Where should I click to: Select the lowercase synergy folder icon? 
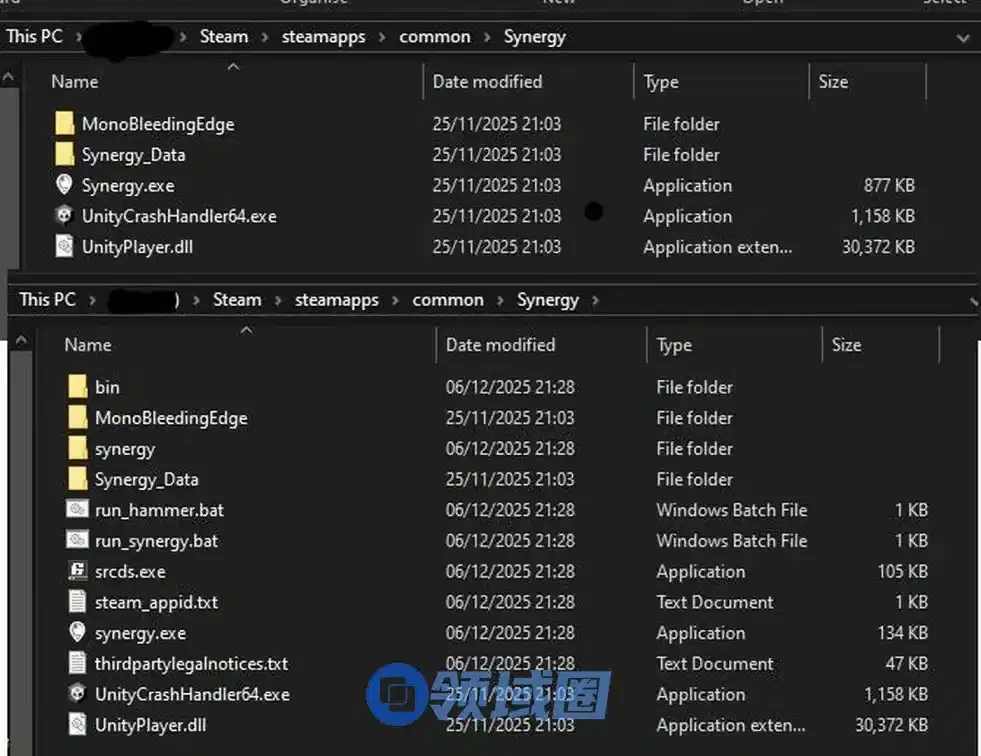pos(78,449)
